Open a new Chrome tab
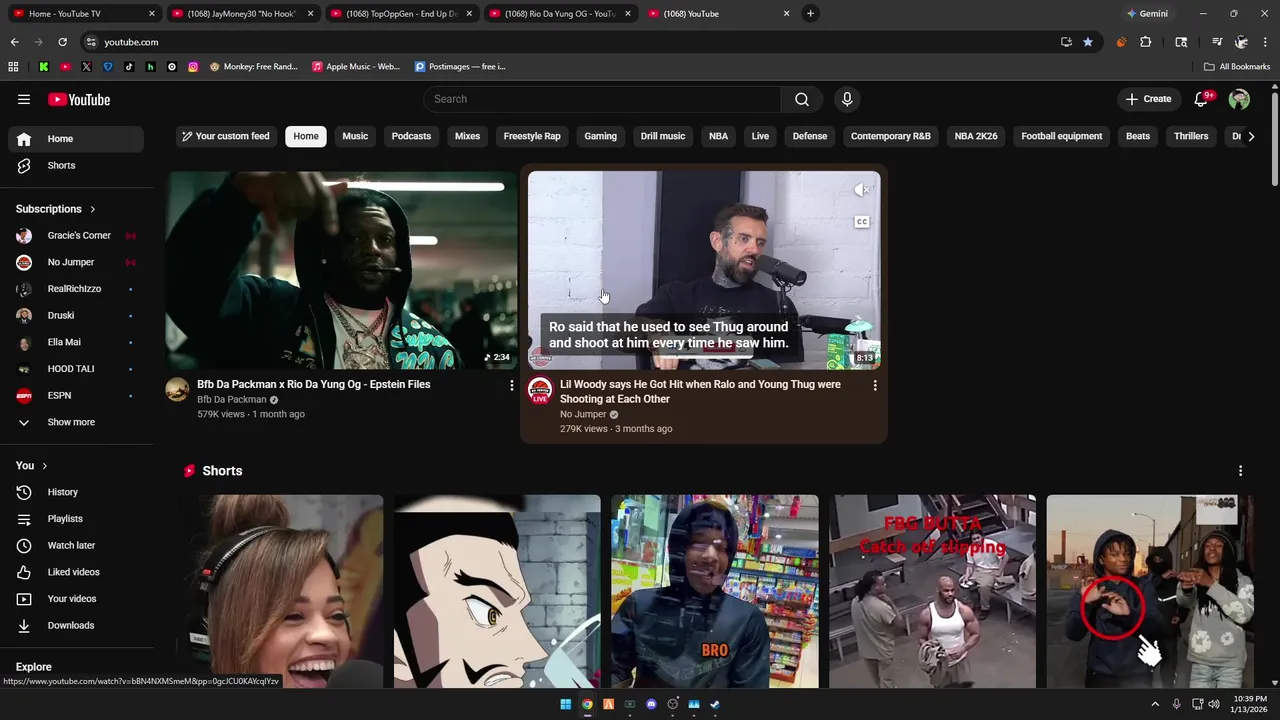 [810, 14]
